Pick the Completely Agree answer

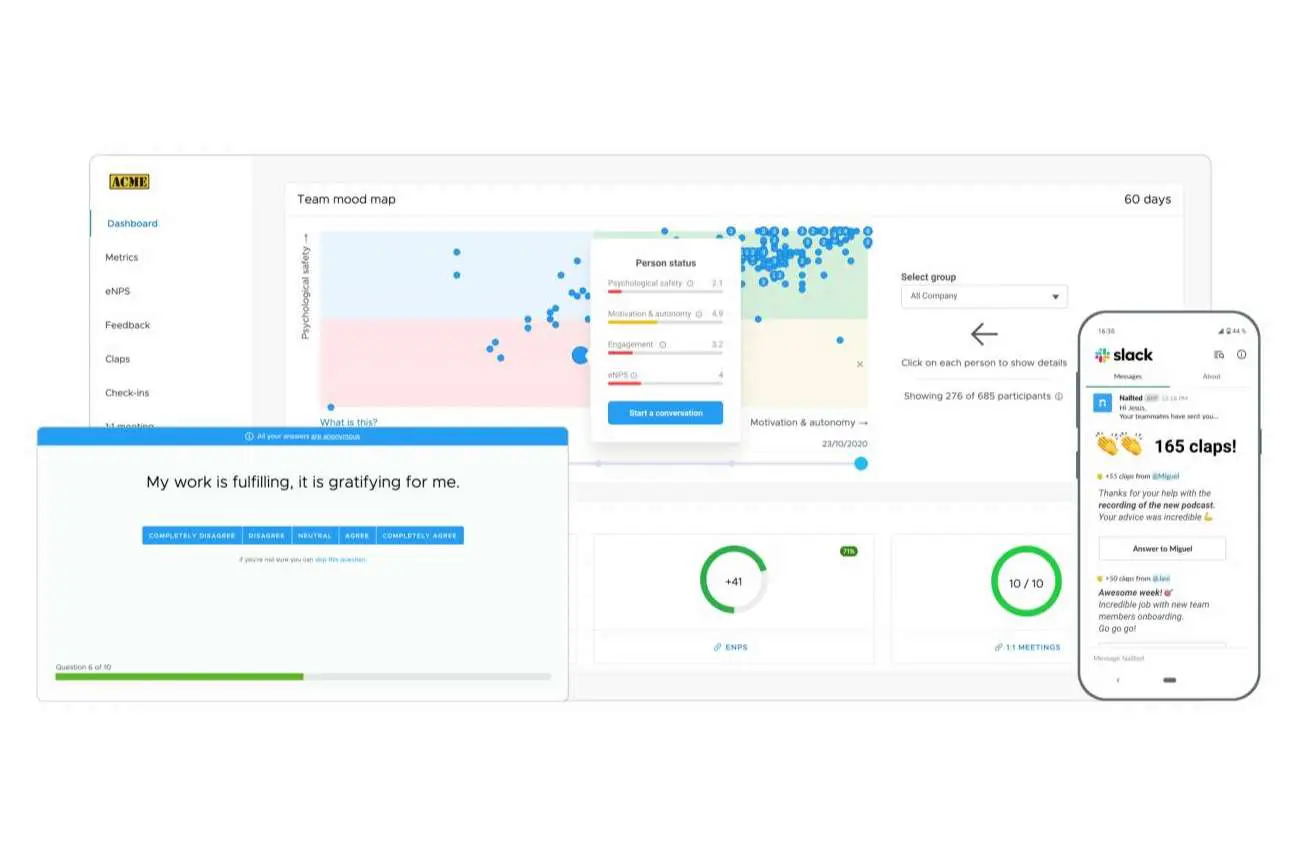420,536
